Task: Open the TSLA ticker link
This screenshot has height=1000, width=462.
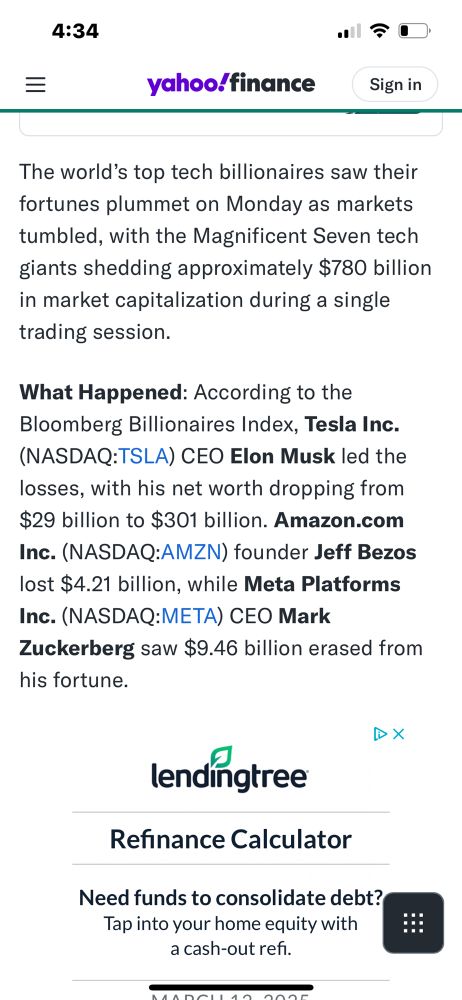Action: [x=144, y=457]
